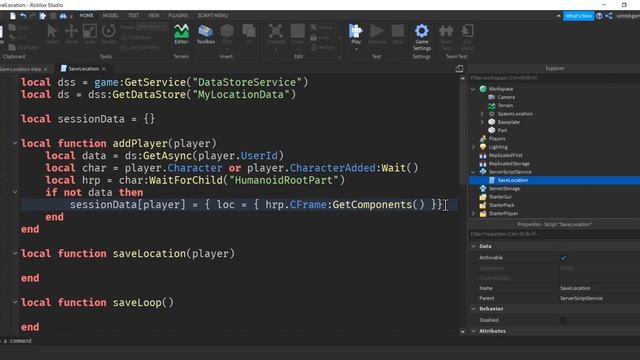Choose the Select tool in the ribbon
This screenshot has width=640, height=360.
pos(53,34)
